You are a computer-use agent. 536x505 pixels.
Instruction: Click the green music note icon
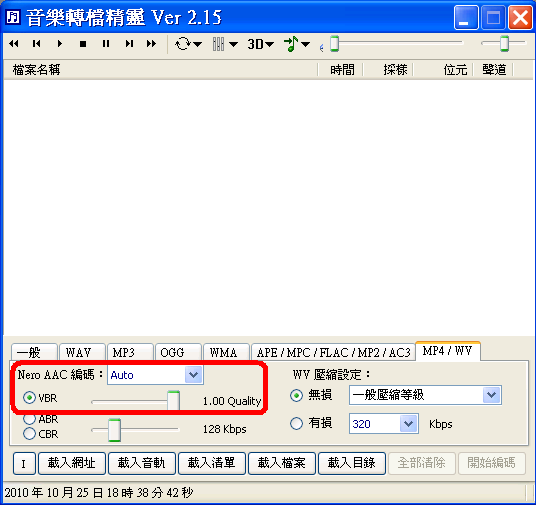click(x=291, y=44)
